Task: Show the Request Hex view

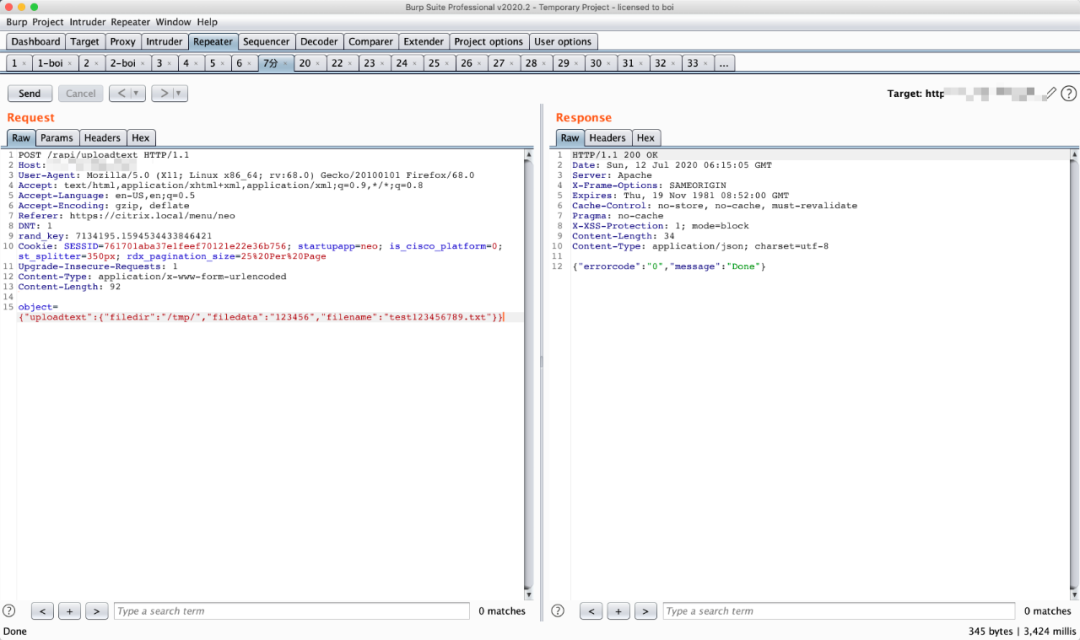Action: coord(141,138)
